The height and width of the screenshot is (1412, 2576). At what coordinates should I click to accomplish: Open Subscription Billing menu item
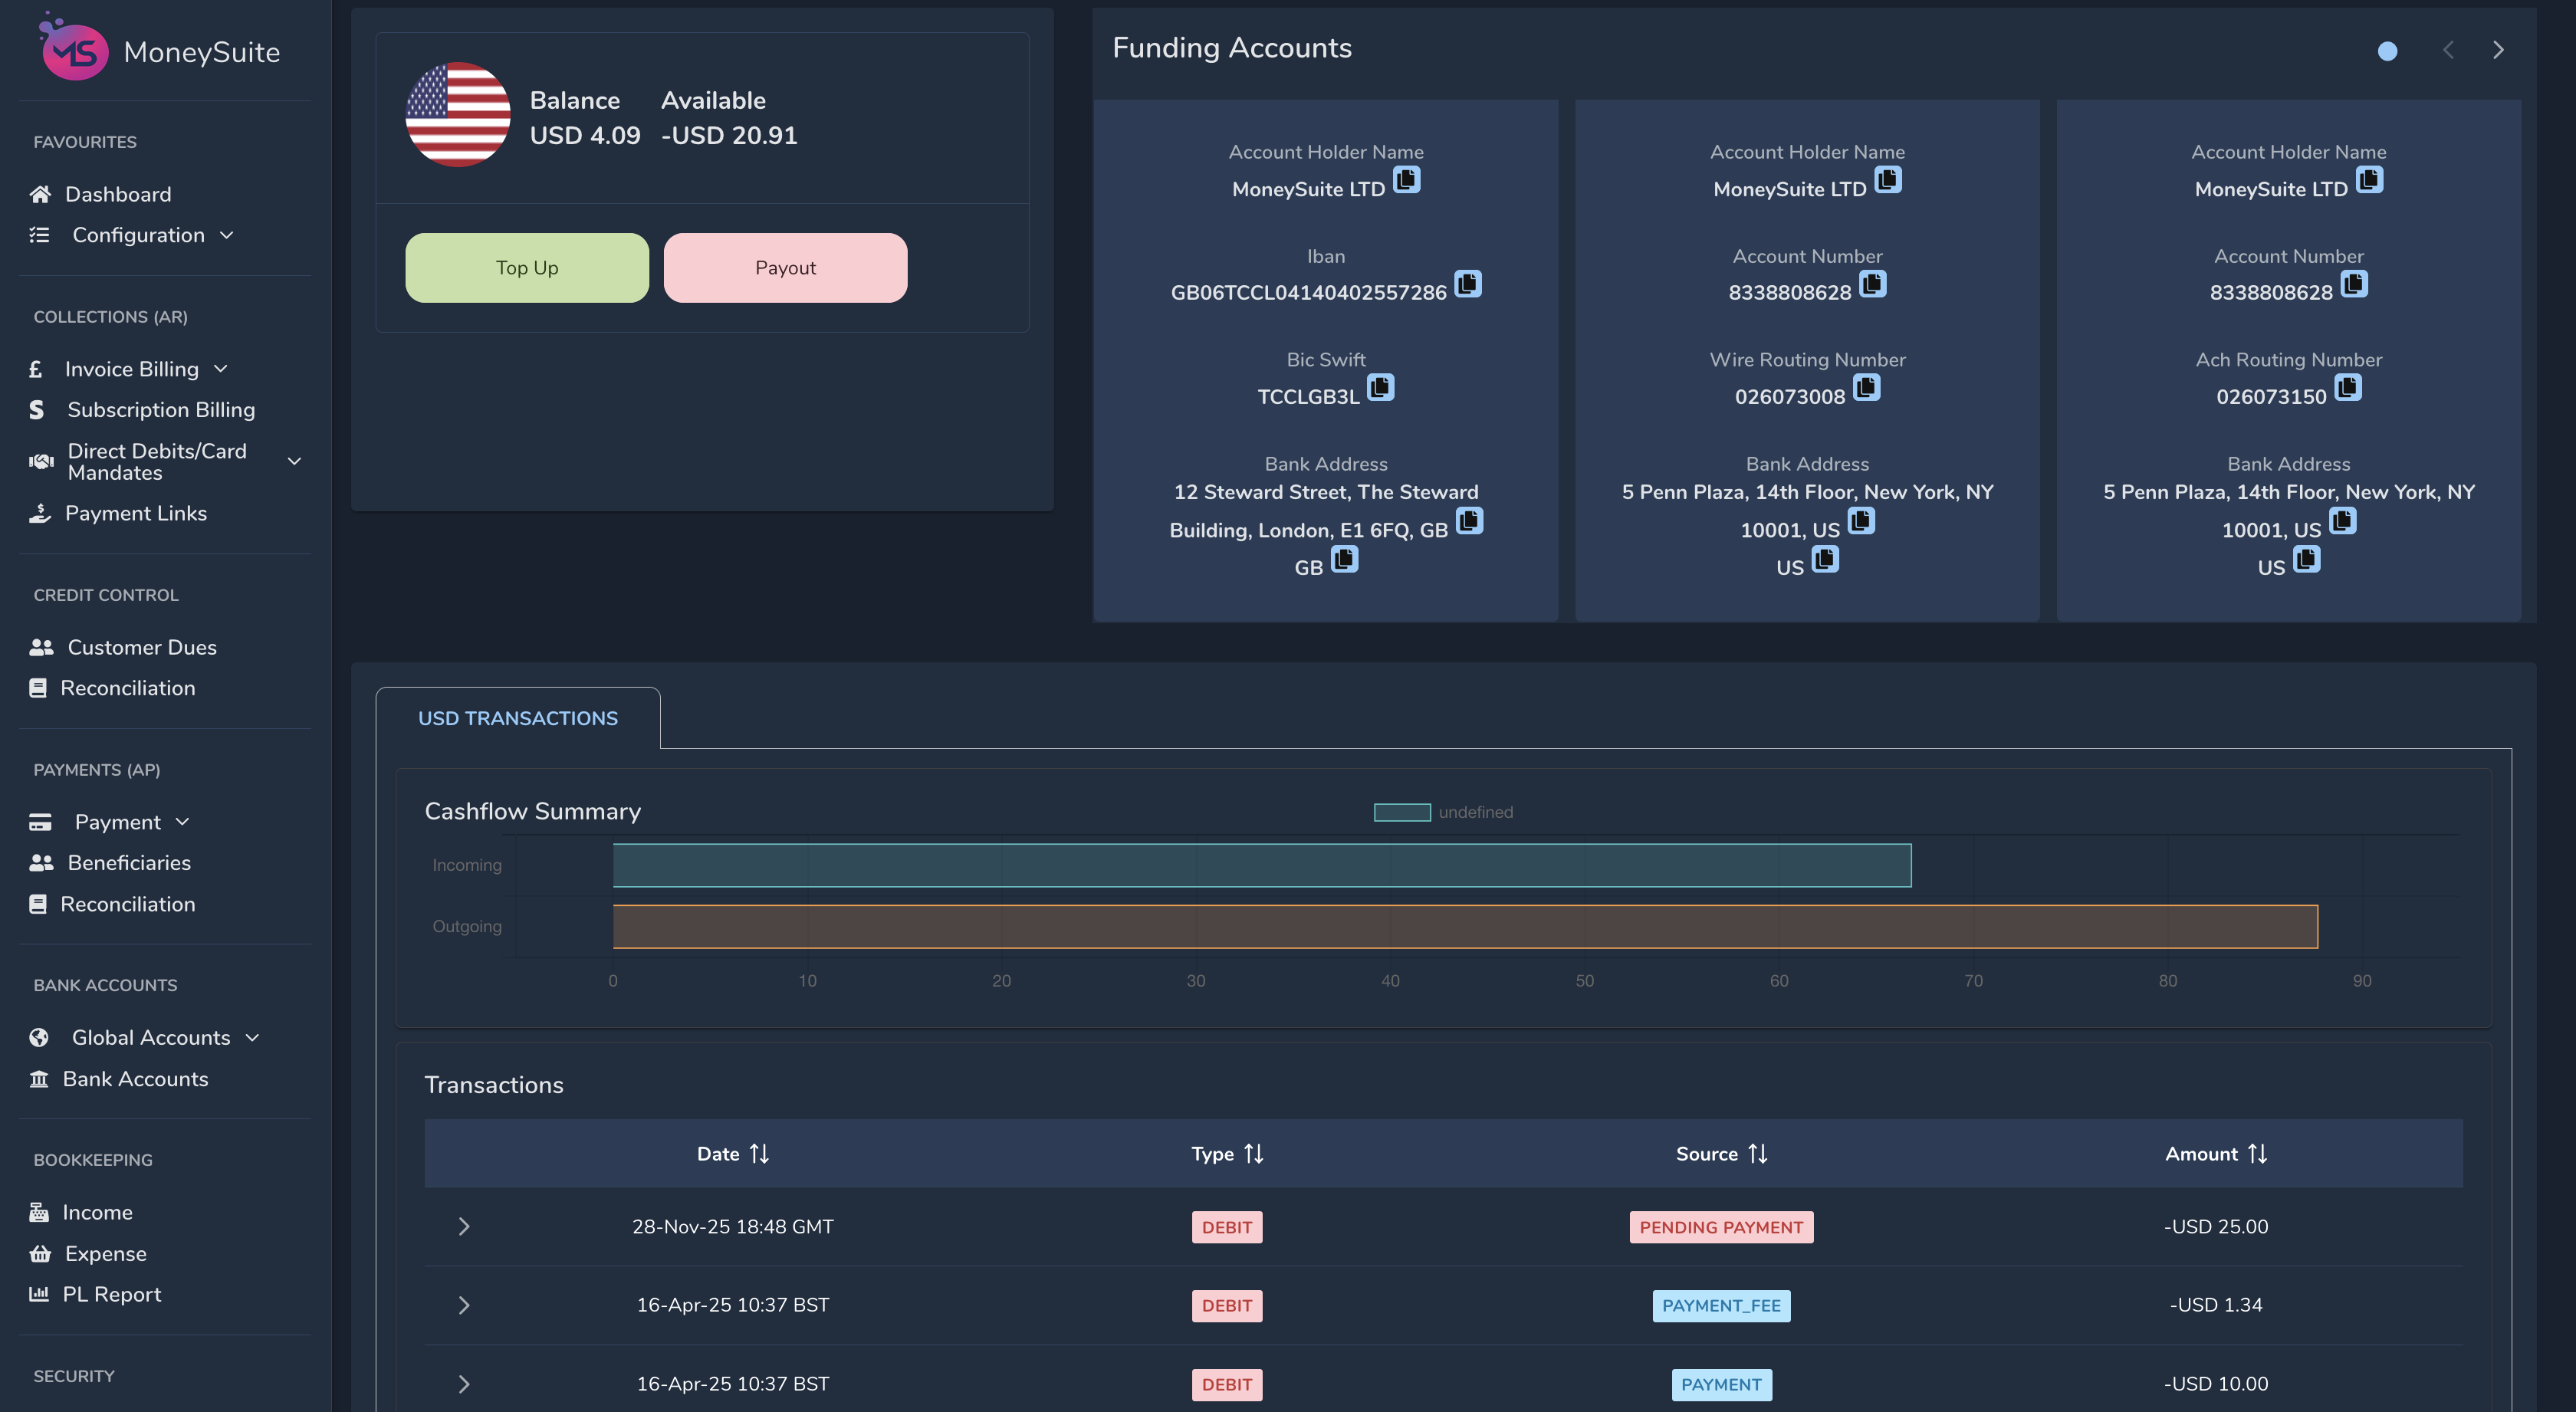(x=161, y=410)
